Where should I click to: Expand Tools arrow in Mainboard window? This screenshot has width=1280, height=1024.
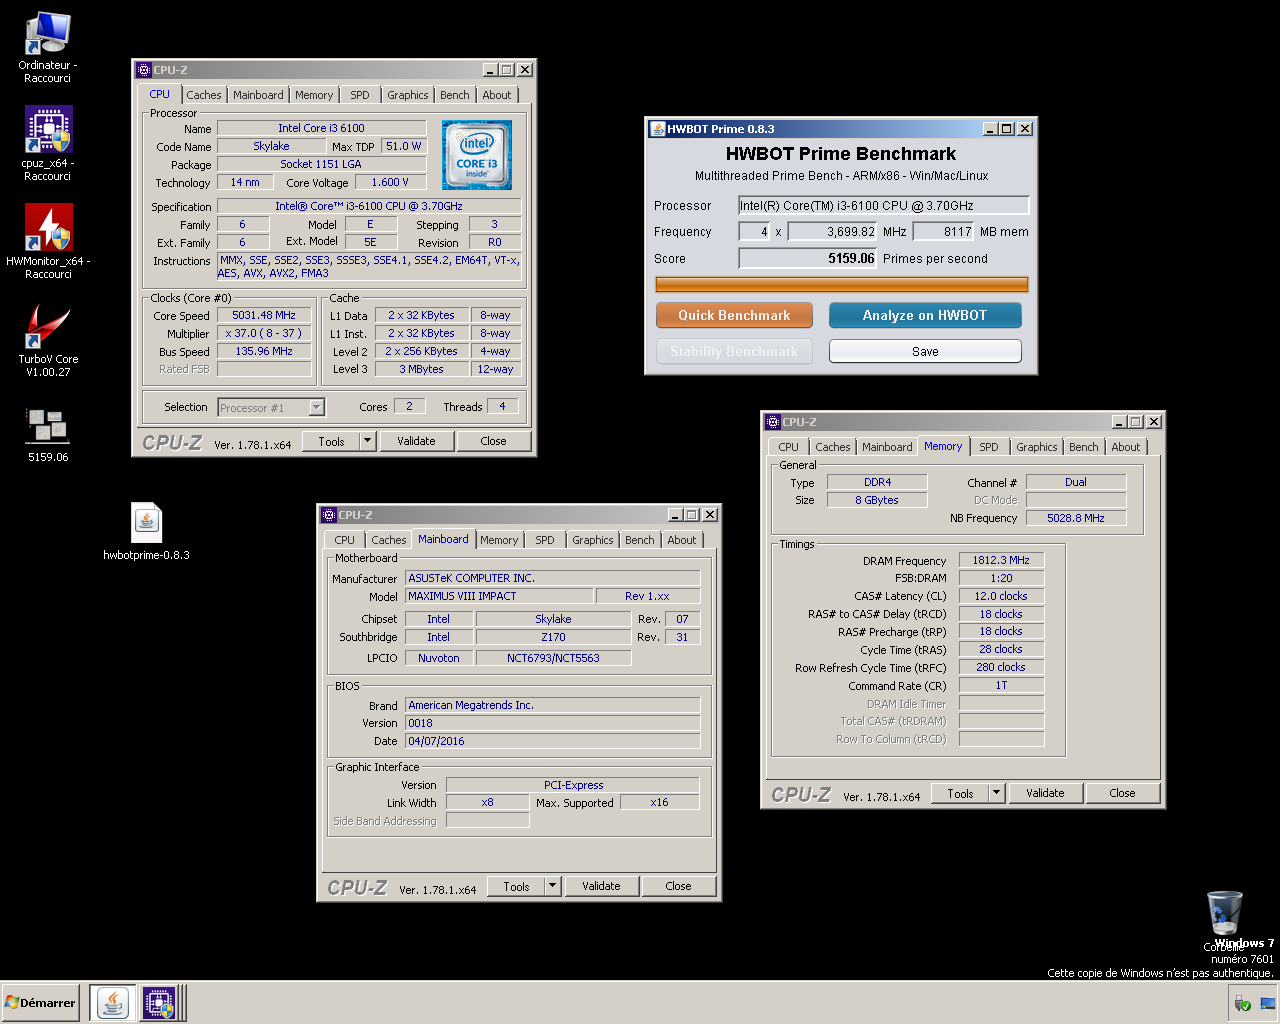[552, 886]
